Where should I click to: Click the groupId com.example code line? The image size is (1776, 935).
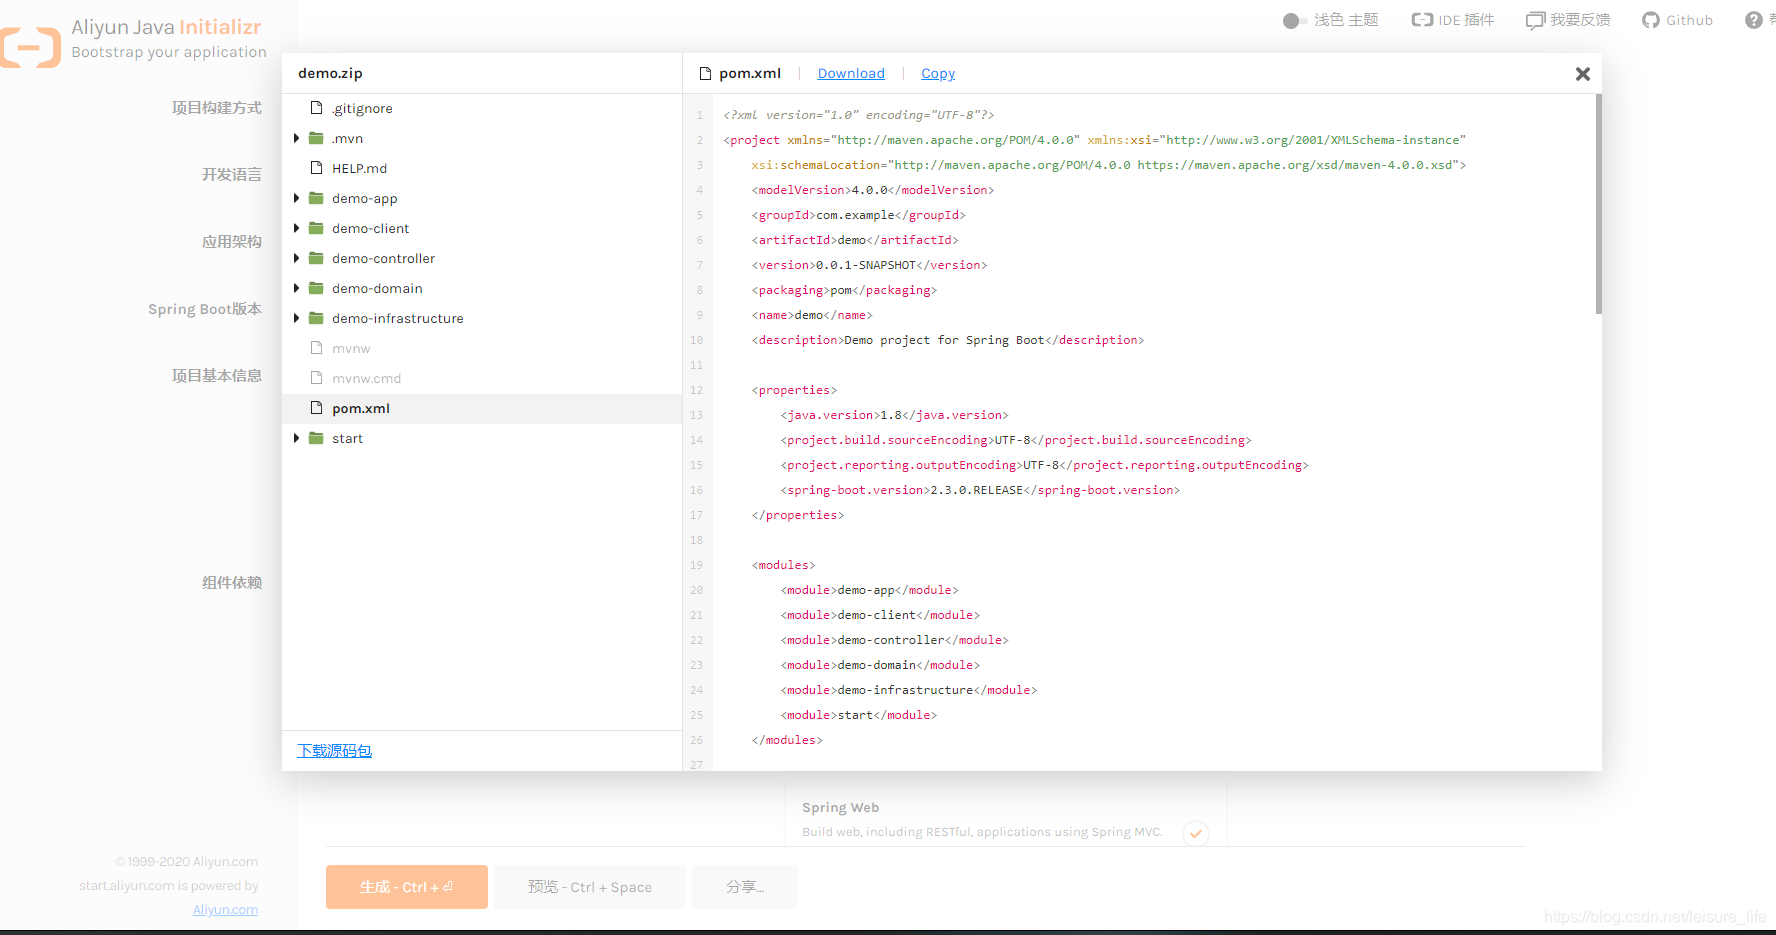pos(859,215)
